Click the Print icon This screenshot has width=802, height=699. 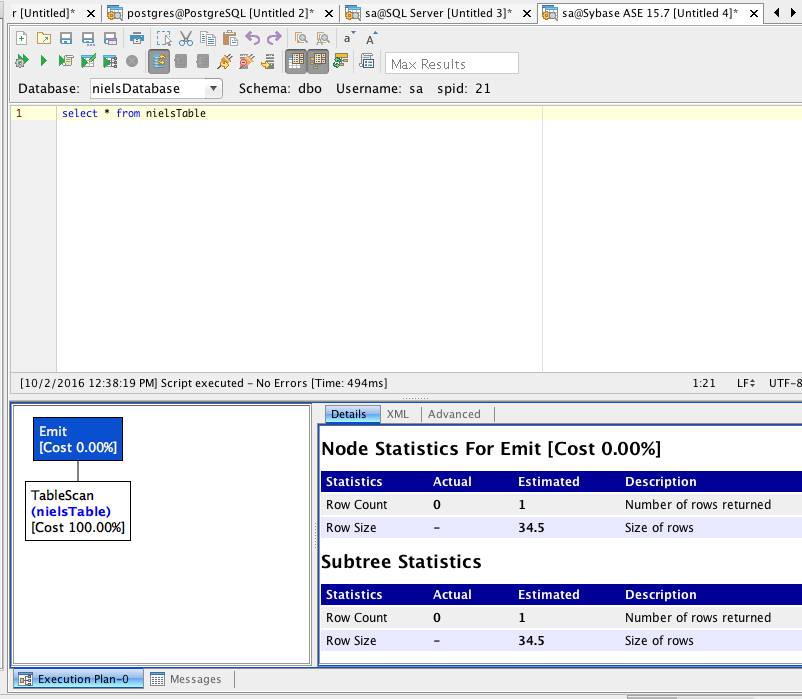[x=136, y=38]
